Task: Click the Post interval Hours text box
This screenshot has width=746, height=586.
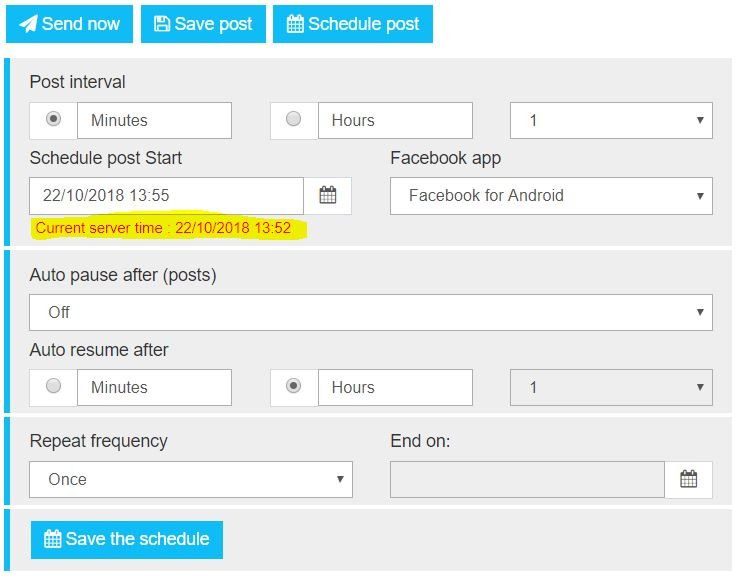Action: coord(395,120)
